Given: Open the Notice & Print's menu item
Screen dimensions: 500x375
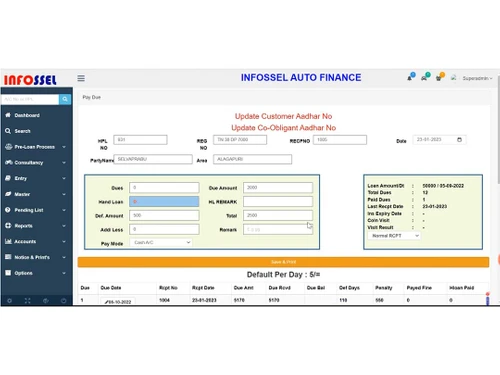Looking at the screenshot, I should (37, 257).
